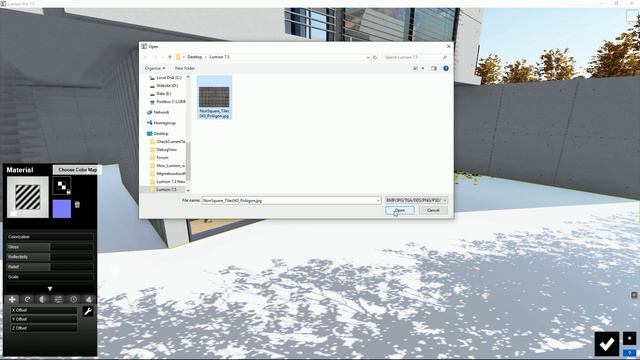Open the Organize menu
The image size is (640, 360).
155,68
